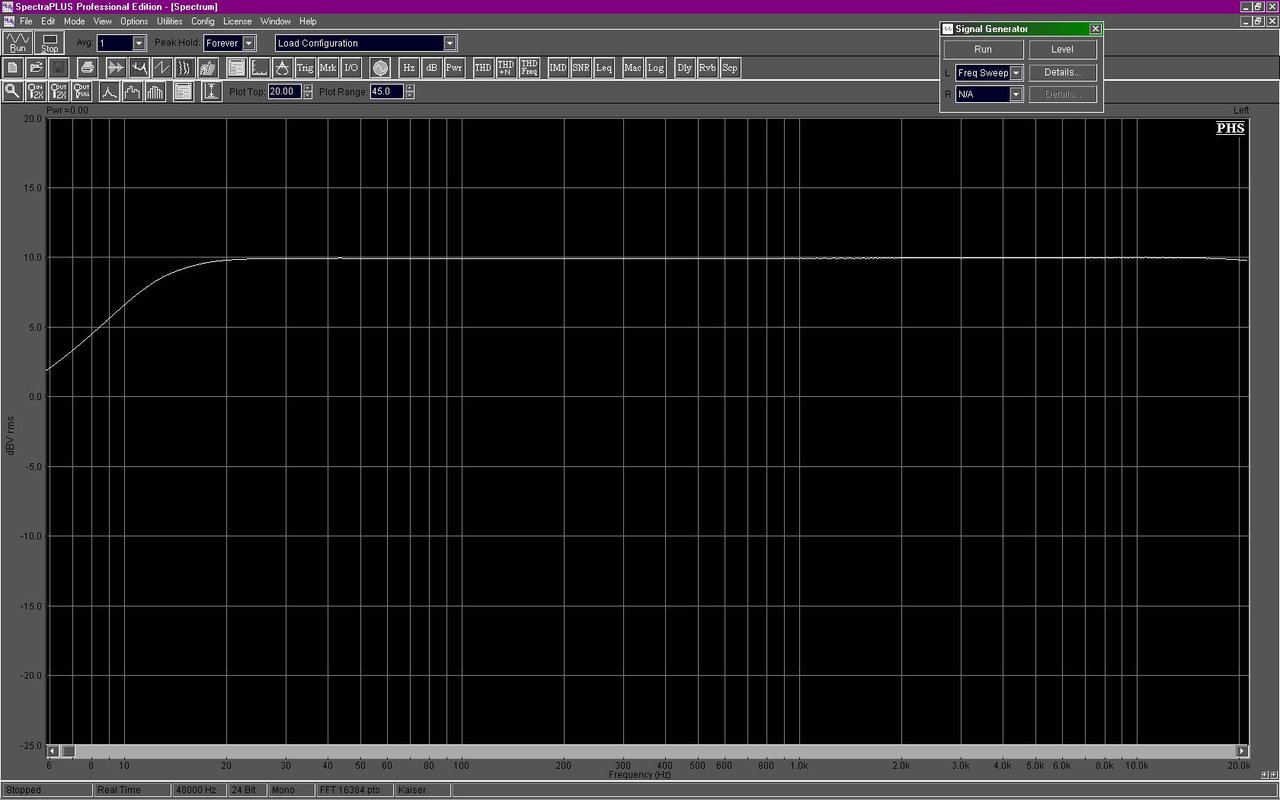Select the stepped plot style icon
This screenshot has height=800, width=1280.
coord(132,91)
